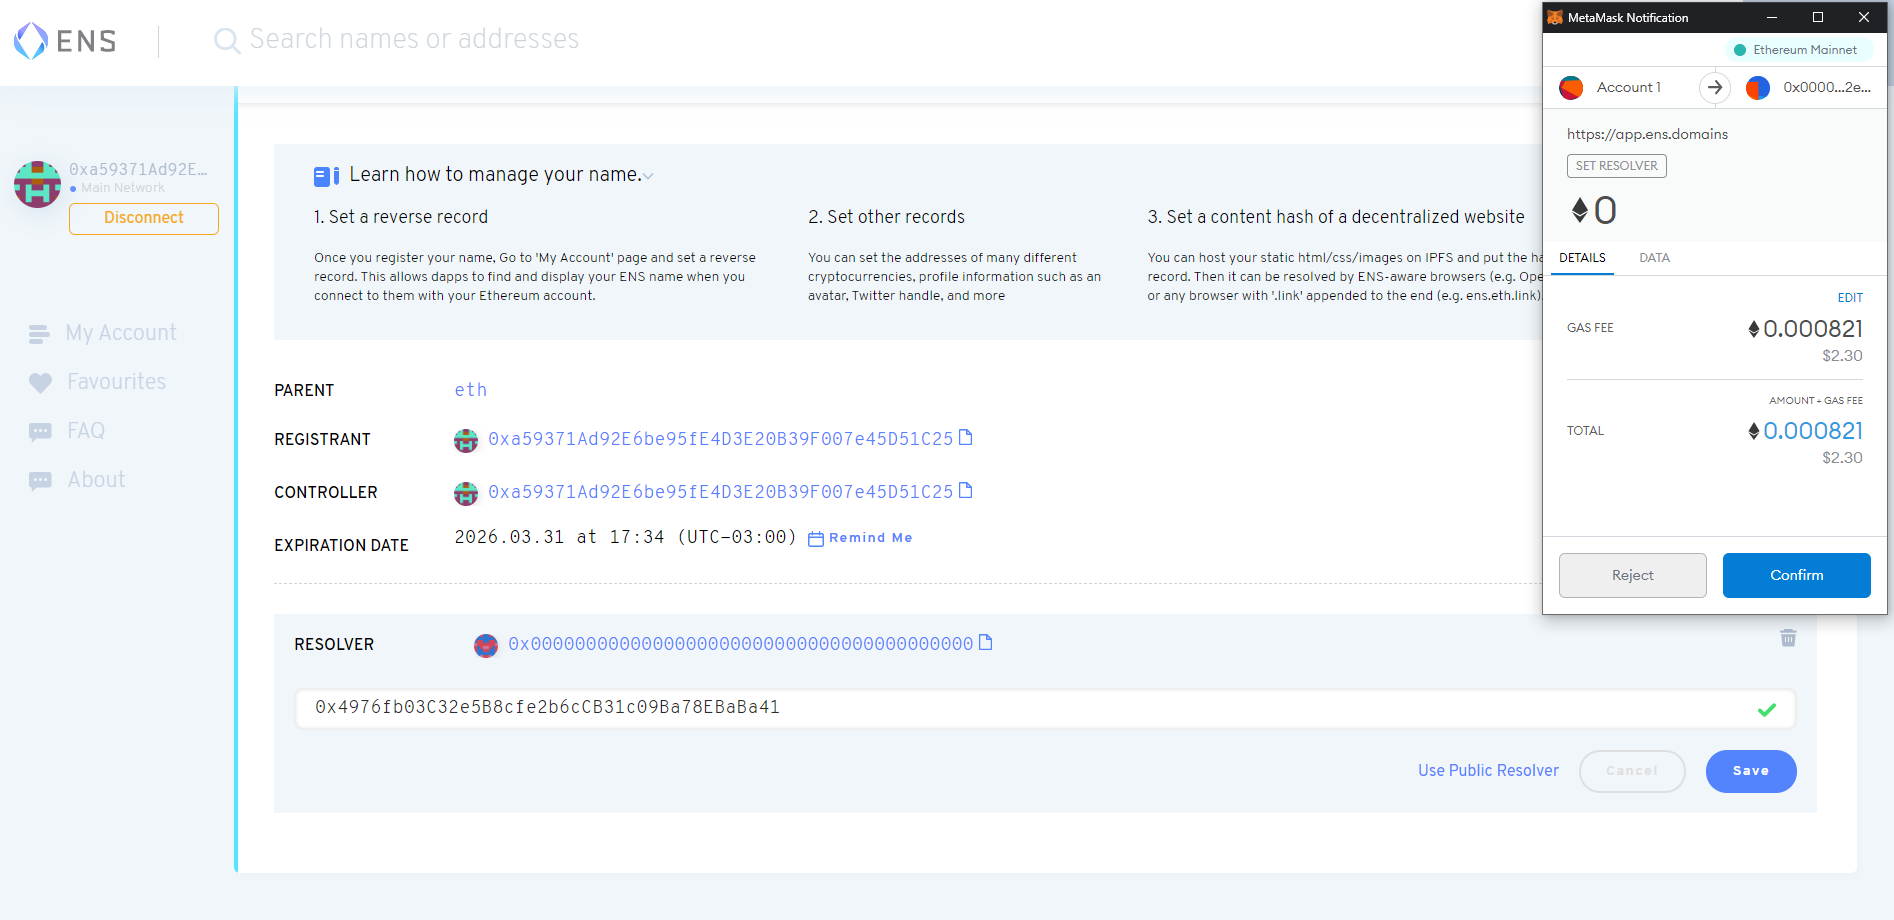The height and width of the screenshot is (920, 1894).
Task: Click the search magnifier icon
Action: tap(227, 41)
